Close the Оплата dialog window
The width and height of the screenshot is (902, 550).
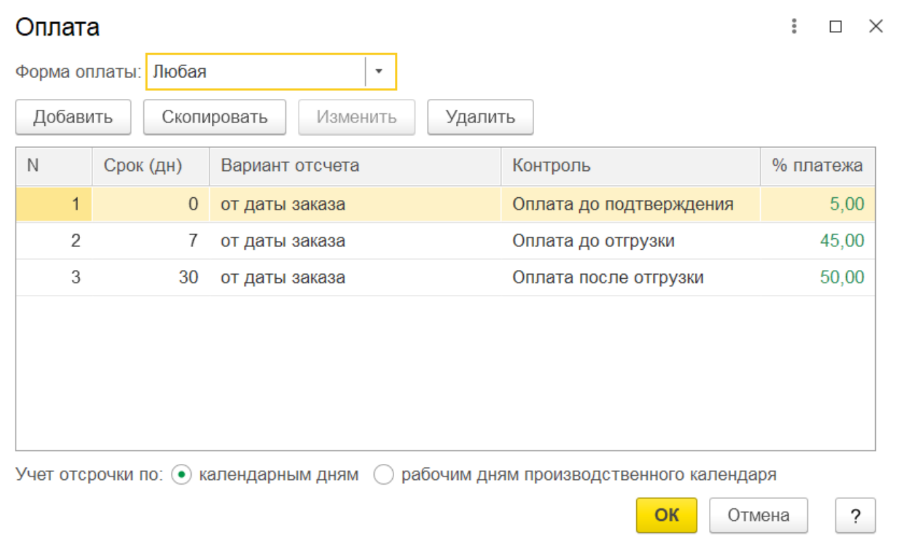click(876, 27)
